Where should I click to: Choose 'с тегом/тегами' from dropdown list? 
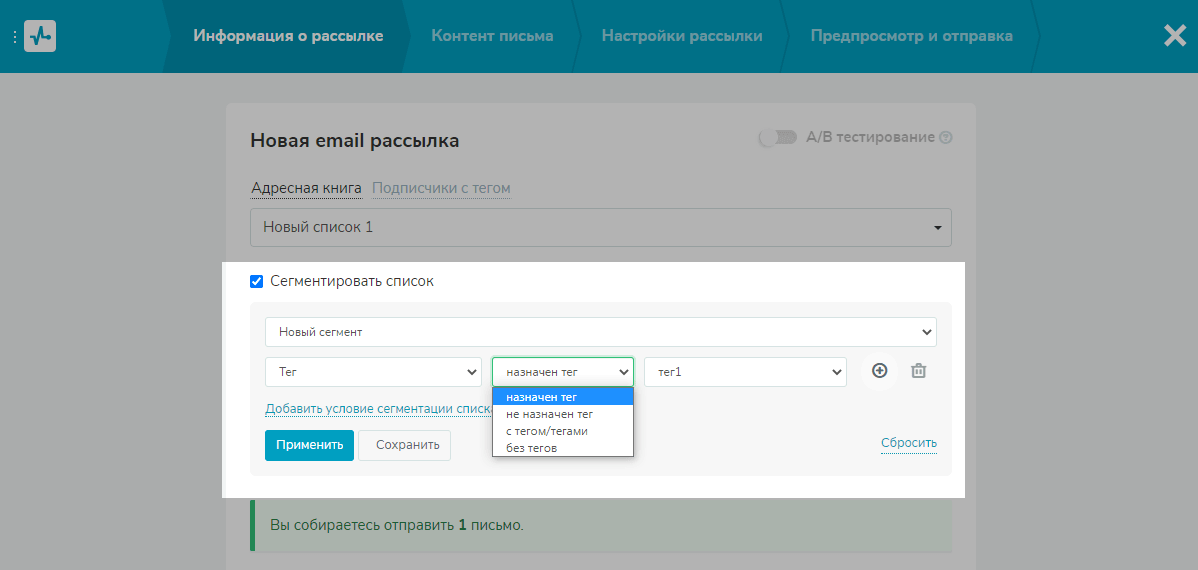coord(547,431)
